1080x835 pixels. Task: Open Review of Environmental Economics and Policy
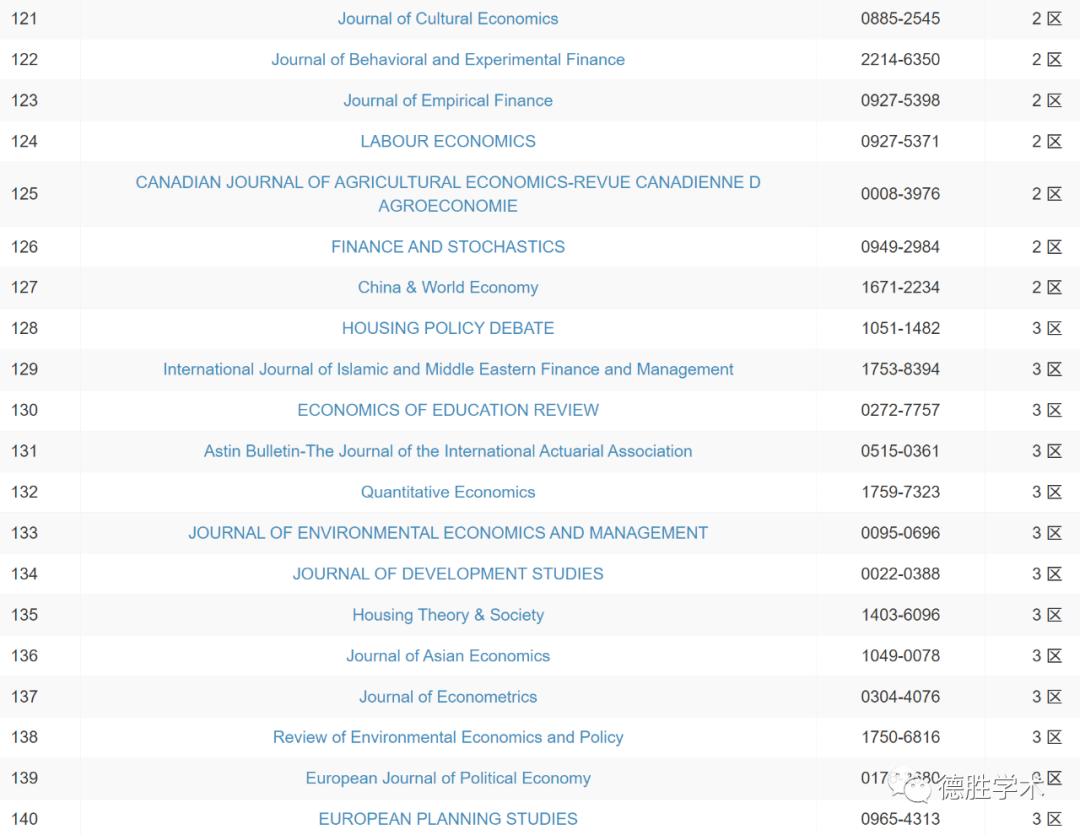(x=448, y=737)
